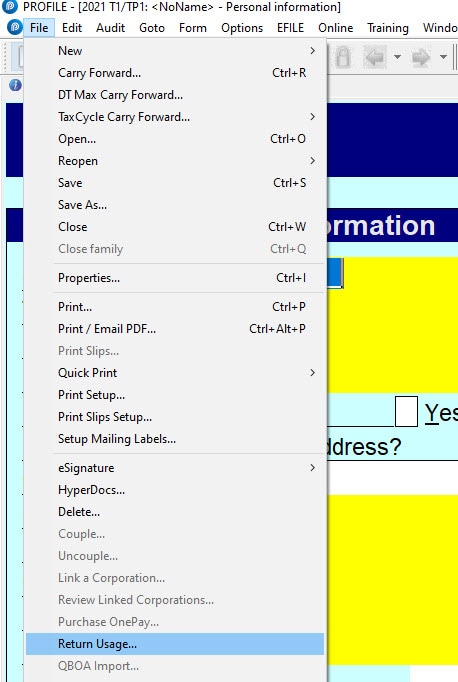Open the dropdown arrow beside the back arrow

pos(397,57)
